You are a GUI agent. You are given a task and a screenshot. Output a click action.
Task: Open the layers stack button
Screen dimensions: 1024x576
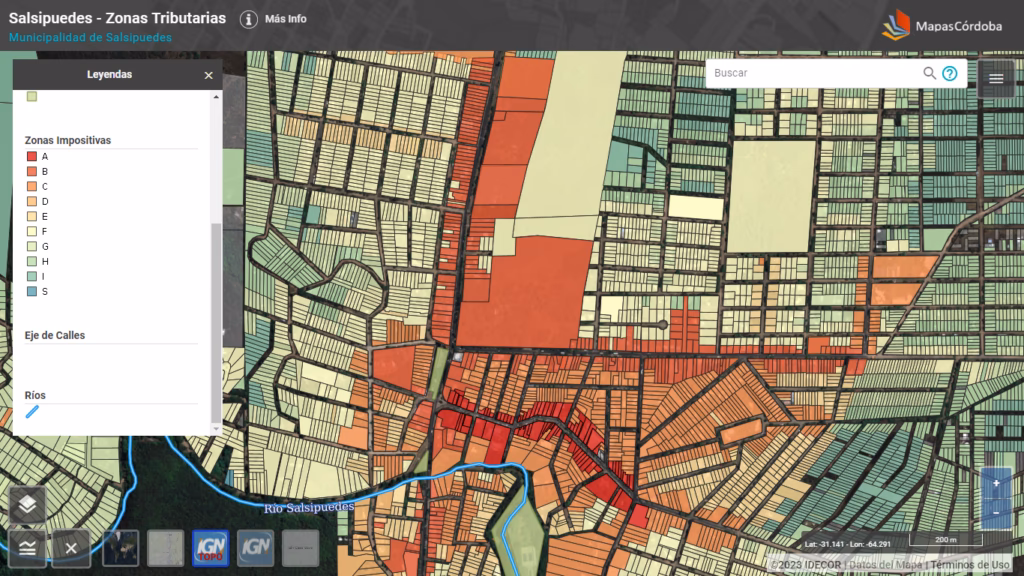point(28,504)
